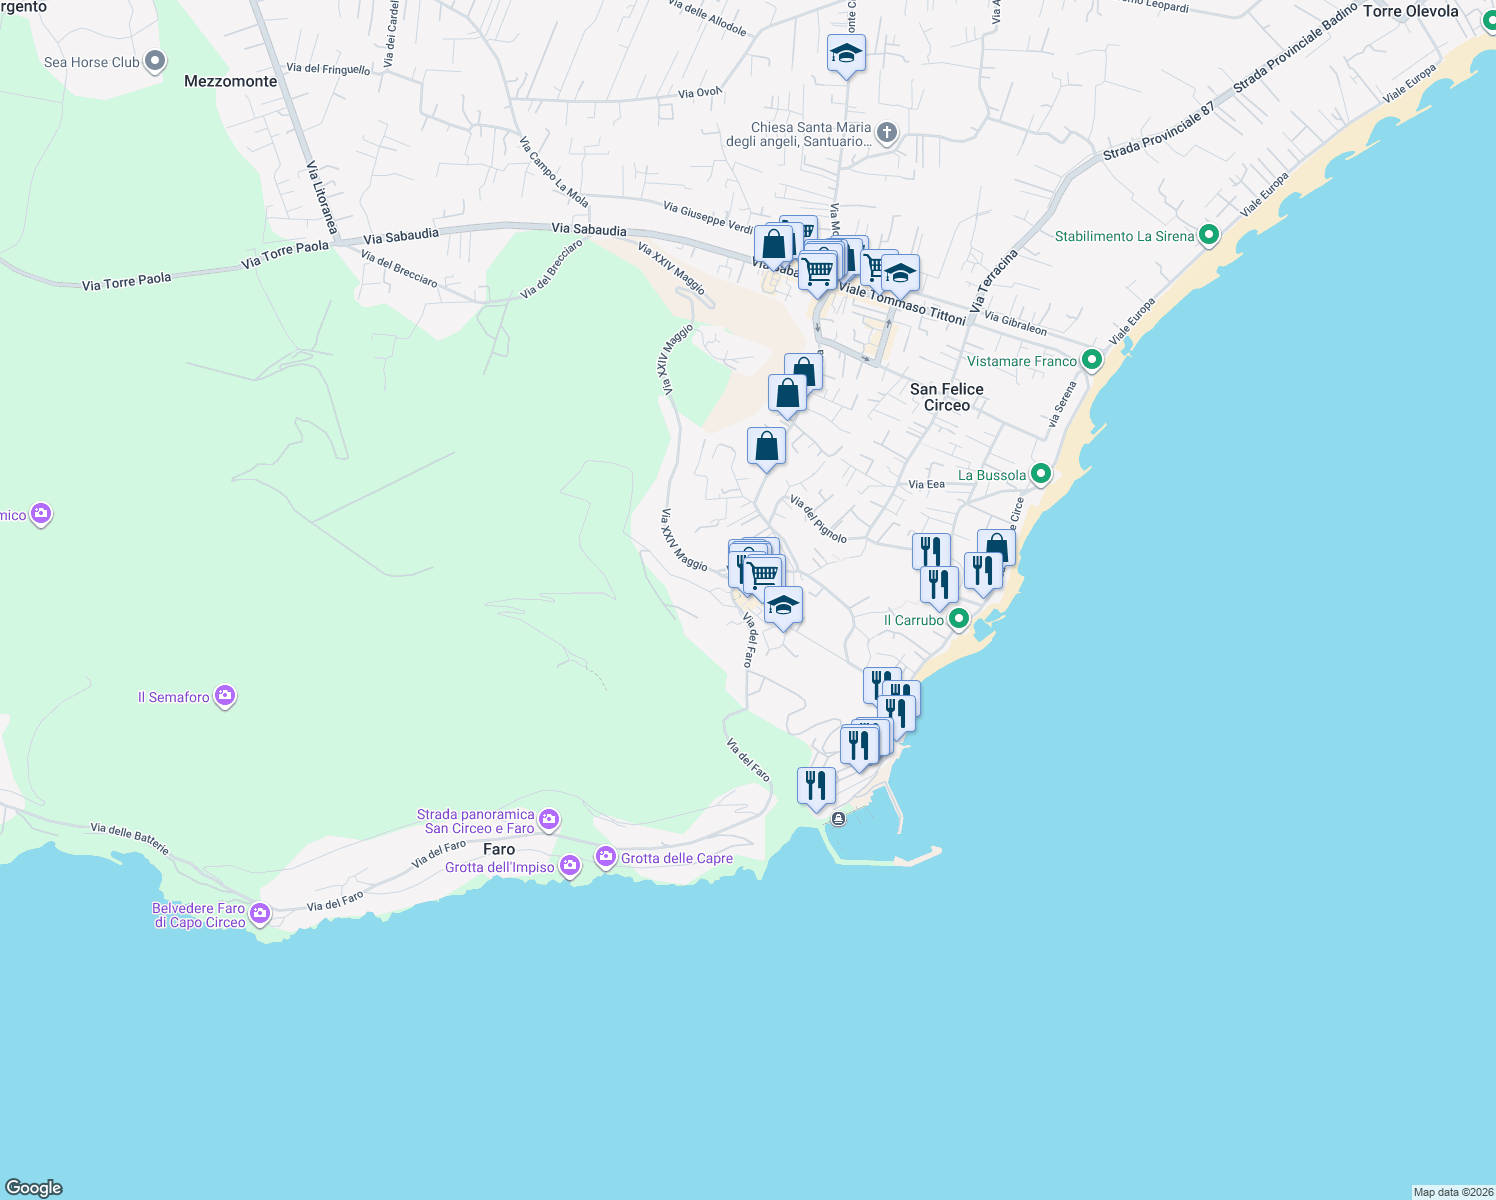
Task: Click the shopping bag marker east near Viale Circe
Action: [996, 544]
